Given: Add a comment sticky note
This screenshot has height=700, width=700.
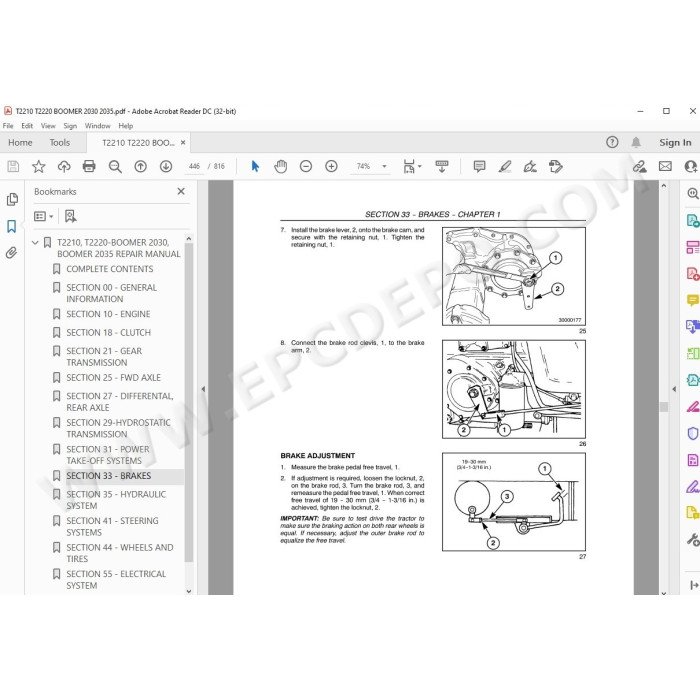Looking at the screenshot, I should click(x=479, y=167).
